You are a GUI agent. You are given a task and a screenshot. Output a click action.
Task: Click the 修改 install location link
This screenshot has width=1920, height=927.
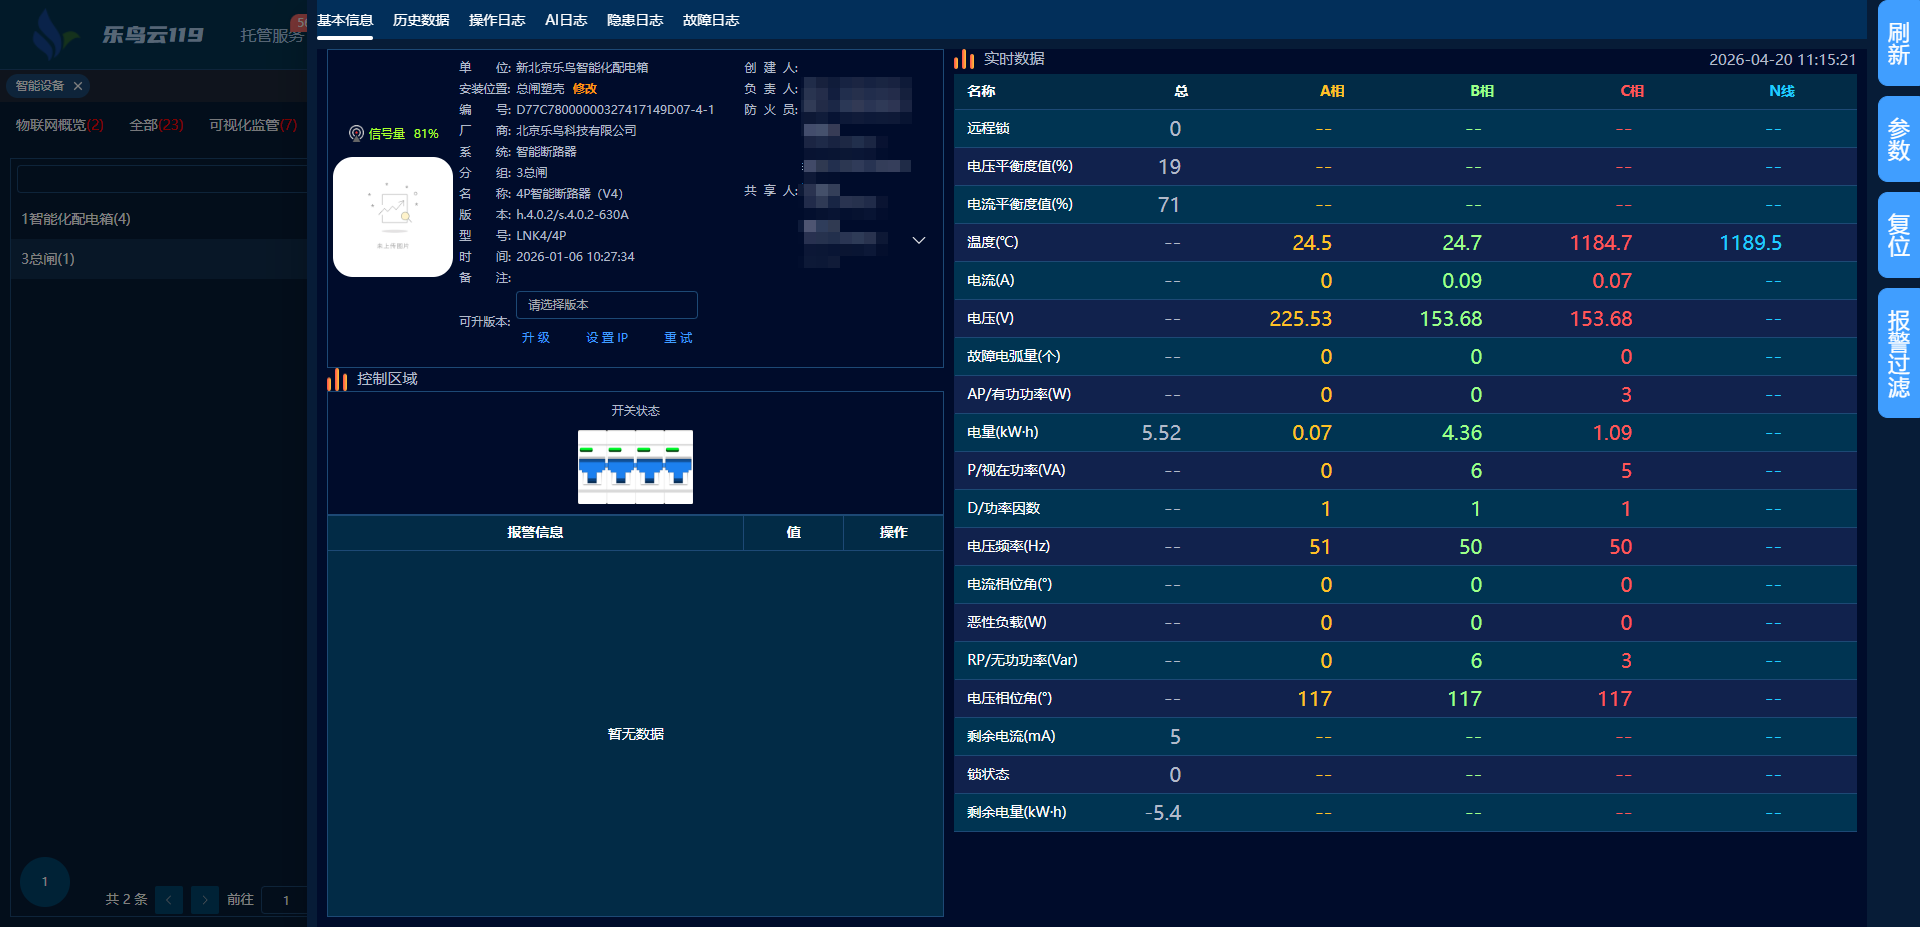pyautogui.click(x=585, y=89)
